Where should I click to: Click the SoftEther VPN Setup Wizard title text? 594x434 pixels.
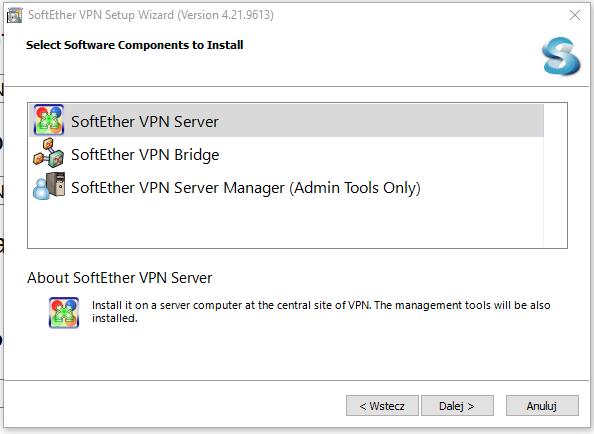pos(151,15)
